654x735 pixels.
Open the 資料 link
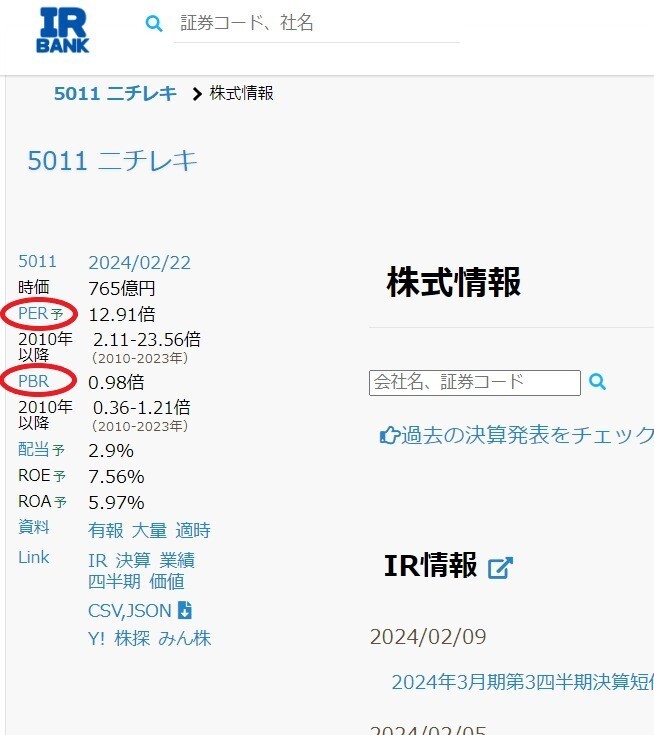[33, 527]
